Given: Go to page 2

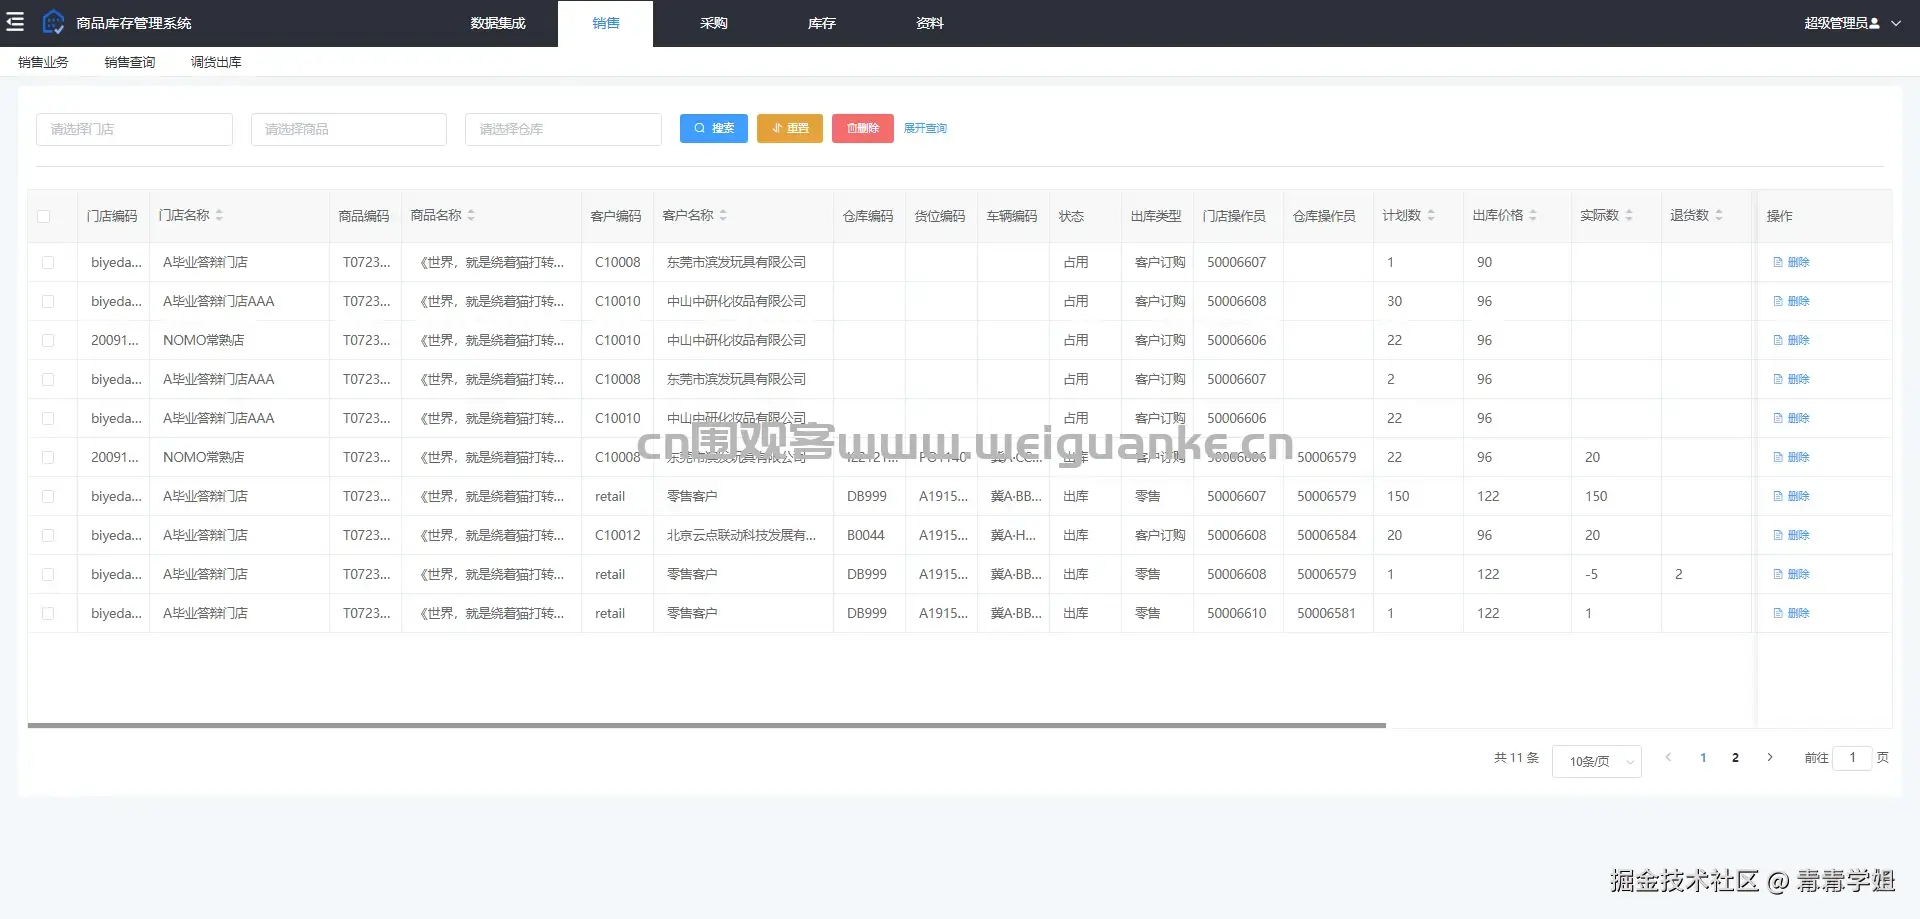Looking at the screenshot, I should click(x=1735, y=758).
